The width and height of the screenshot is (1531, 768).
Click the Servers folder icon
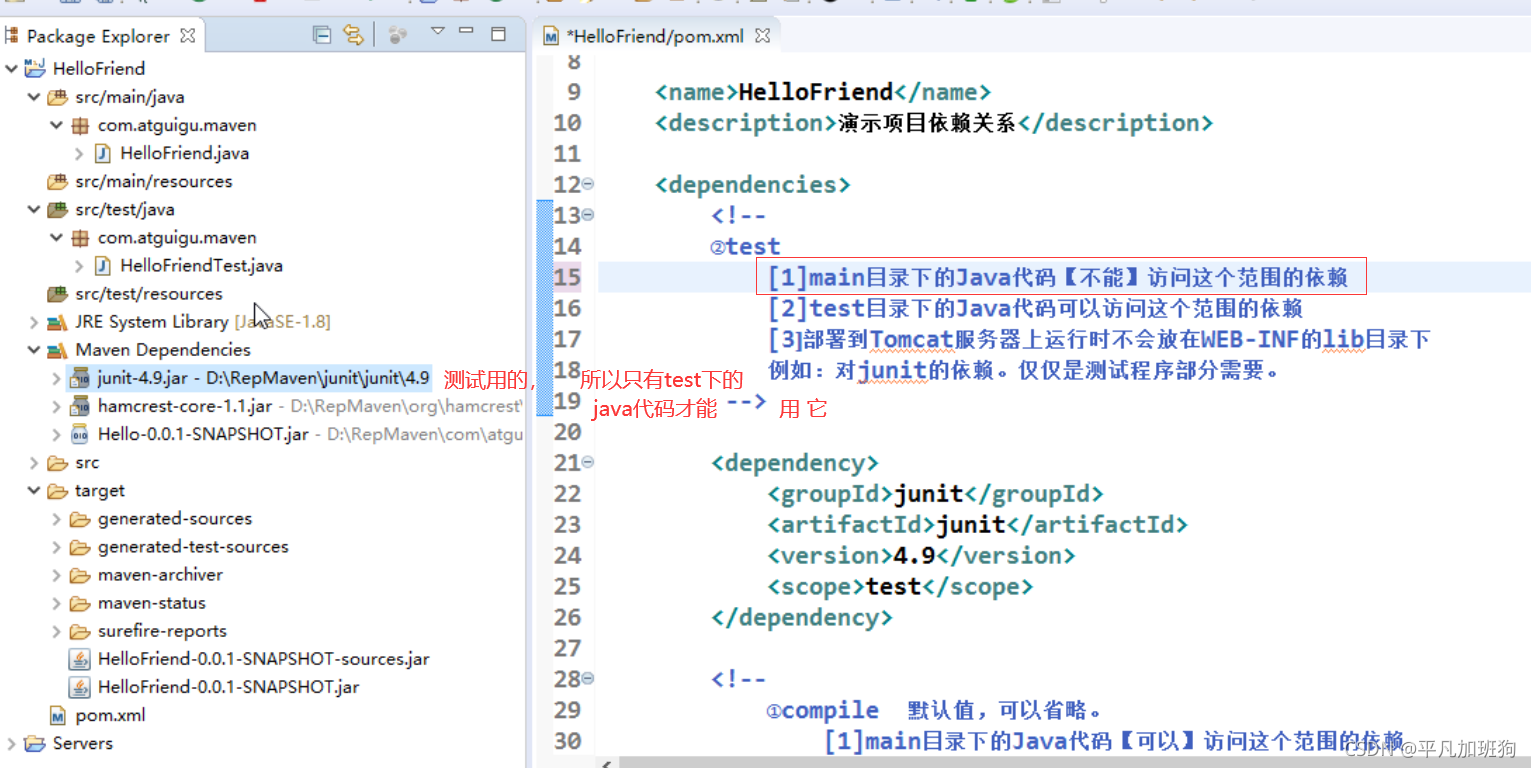tap(35, 743)
